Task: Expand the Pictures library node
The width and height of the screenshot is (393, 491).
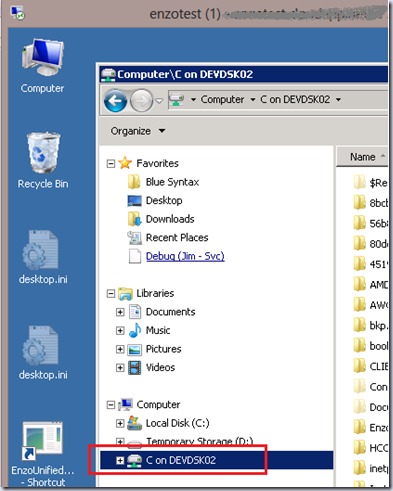Action: pyautogui.click(x=120, y=349)
